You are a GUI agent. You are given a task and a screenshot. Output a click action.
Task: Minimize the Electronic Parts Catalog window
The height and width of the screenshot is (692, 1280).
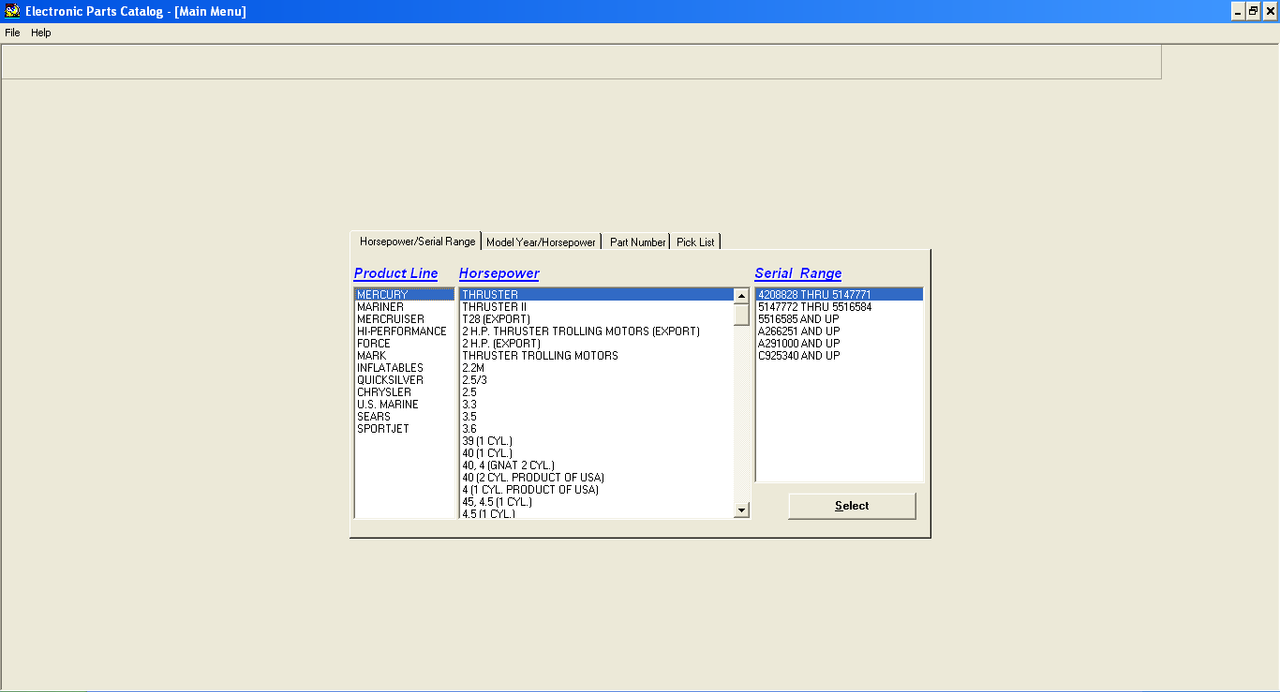click(1237, 11)
